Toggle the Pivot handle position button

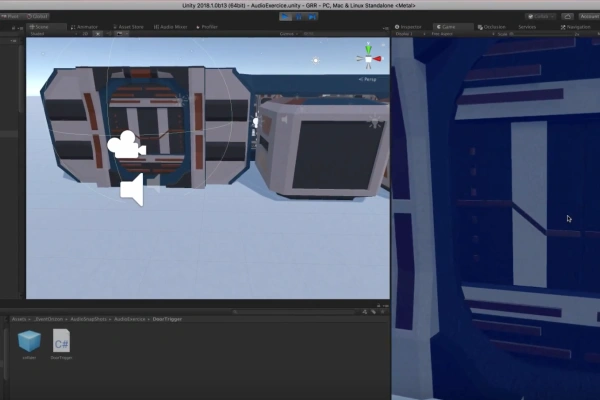tap(11, 16)
